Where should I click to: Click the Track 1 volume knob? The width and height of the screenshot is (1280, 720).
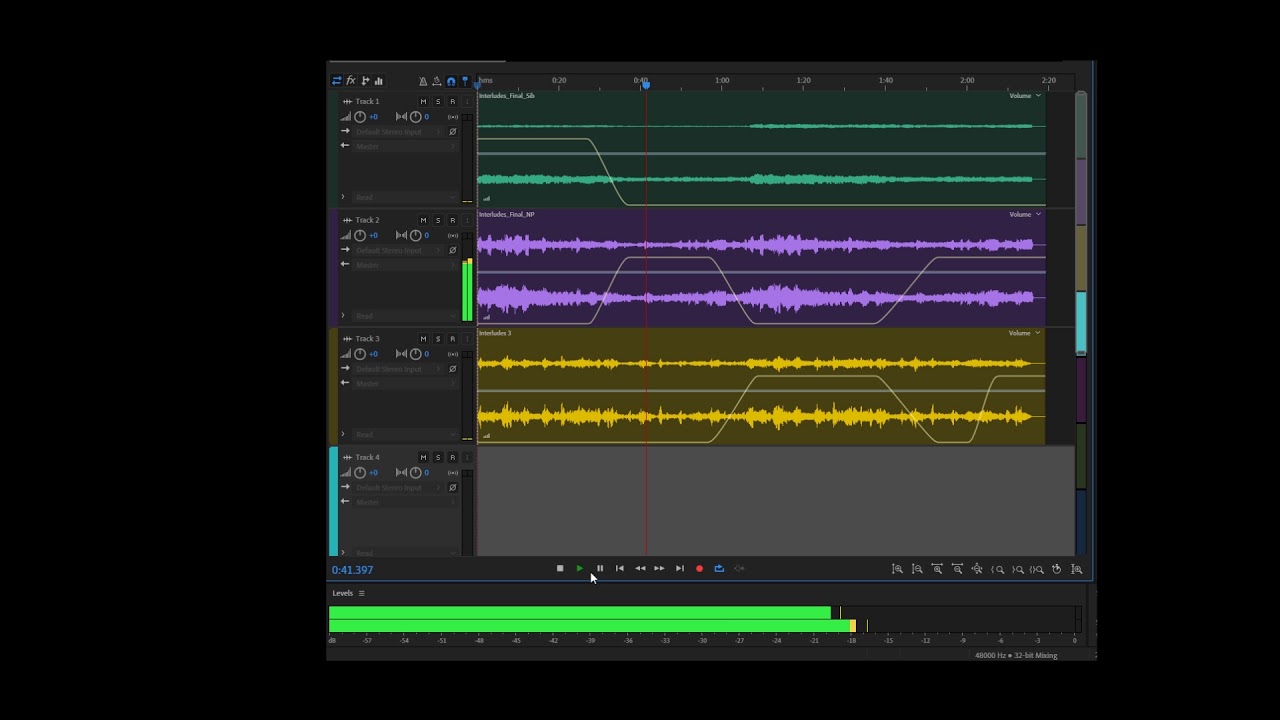click(360, 117)
